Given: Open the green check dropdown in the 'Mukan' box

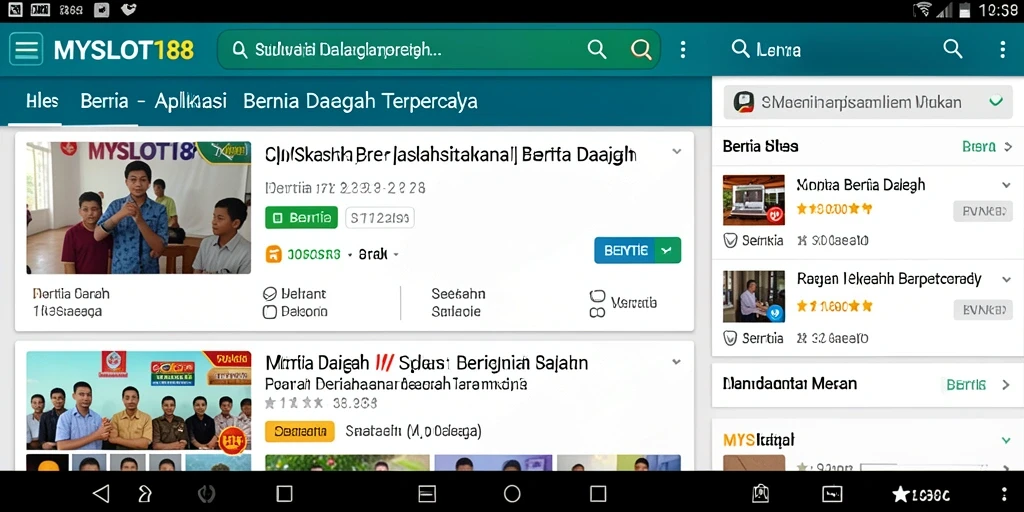Looking at the screenshot, I should [996, 102].
